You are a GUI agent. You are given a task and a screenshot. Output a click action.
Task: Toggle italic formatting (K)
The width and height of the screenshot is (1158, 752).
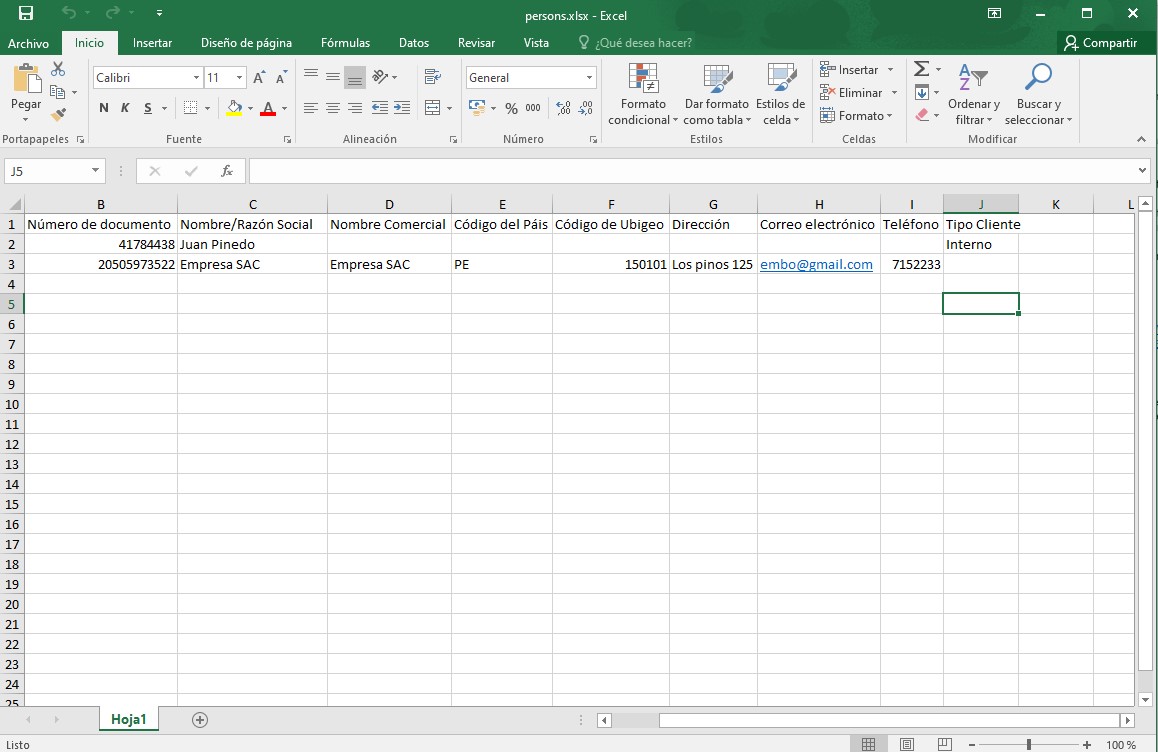[126, 108]
